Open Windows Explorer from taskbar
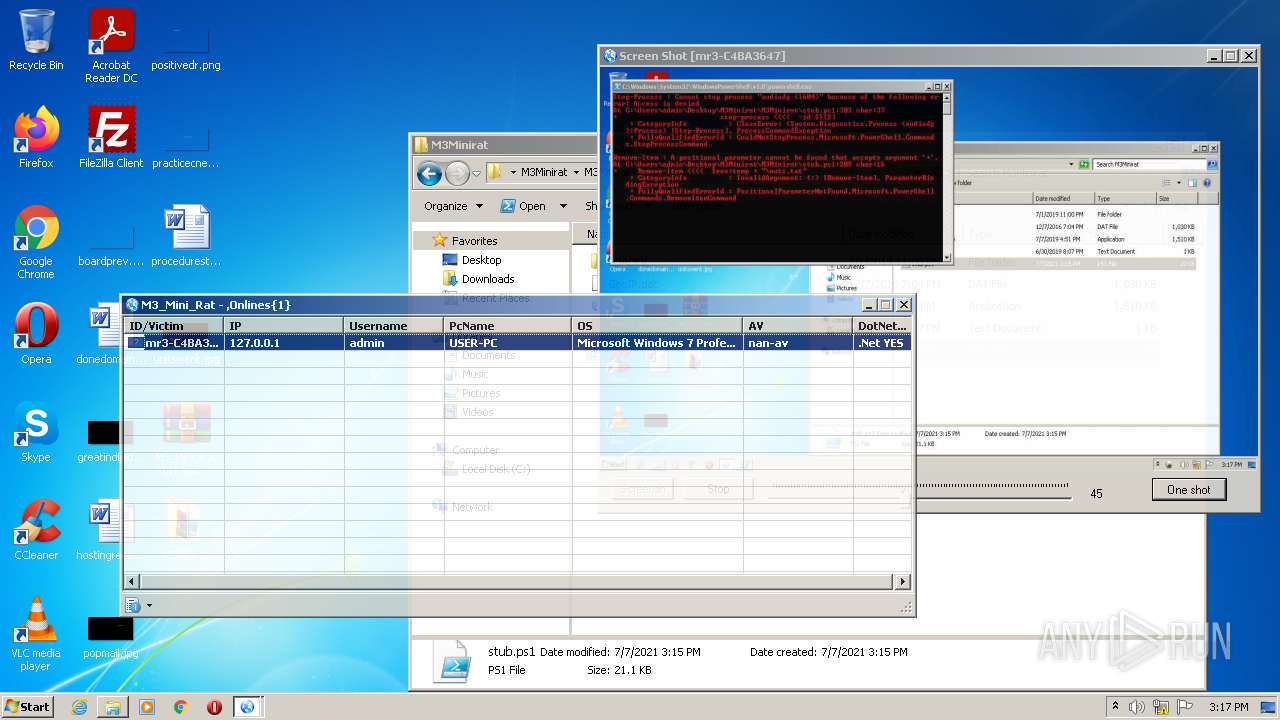 pyautogui.click(x=113, y=707)
